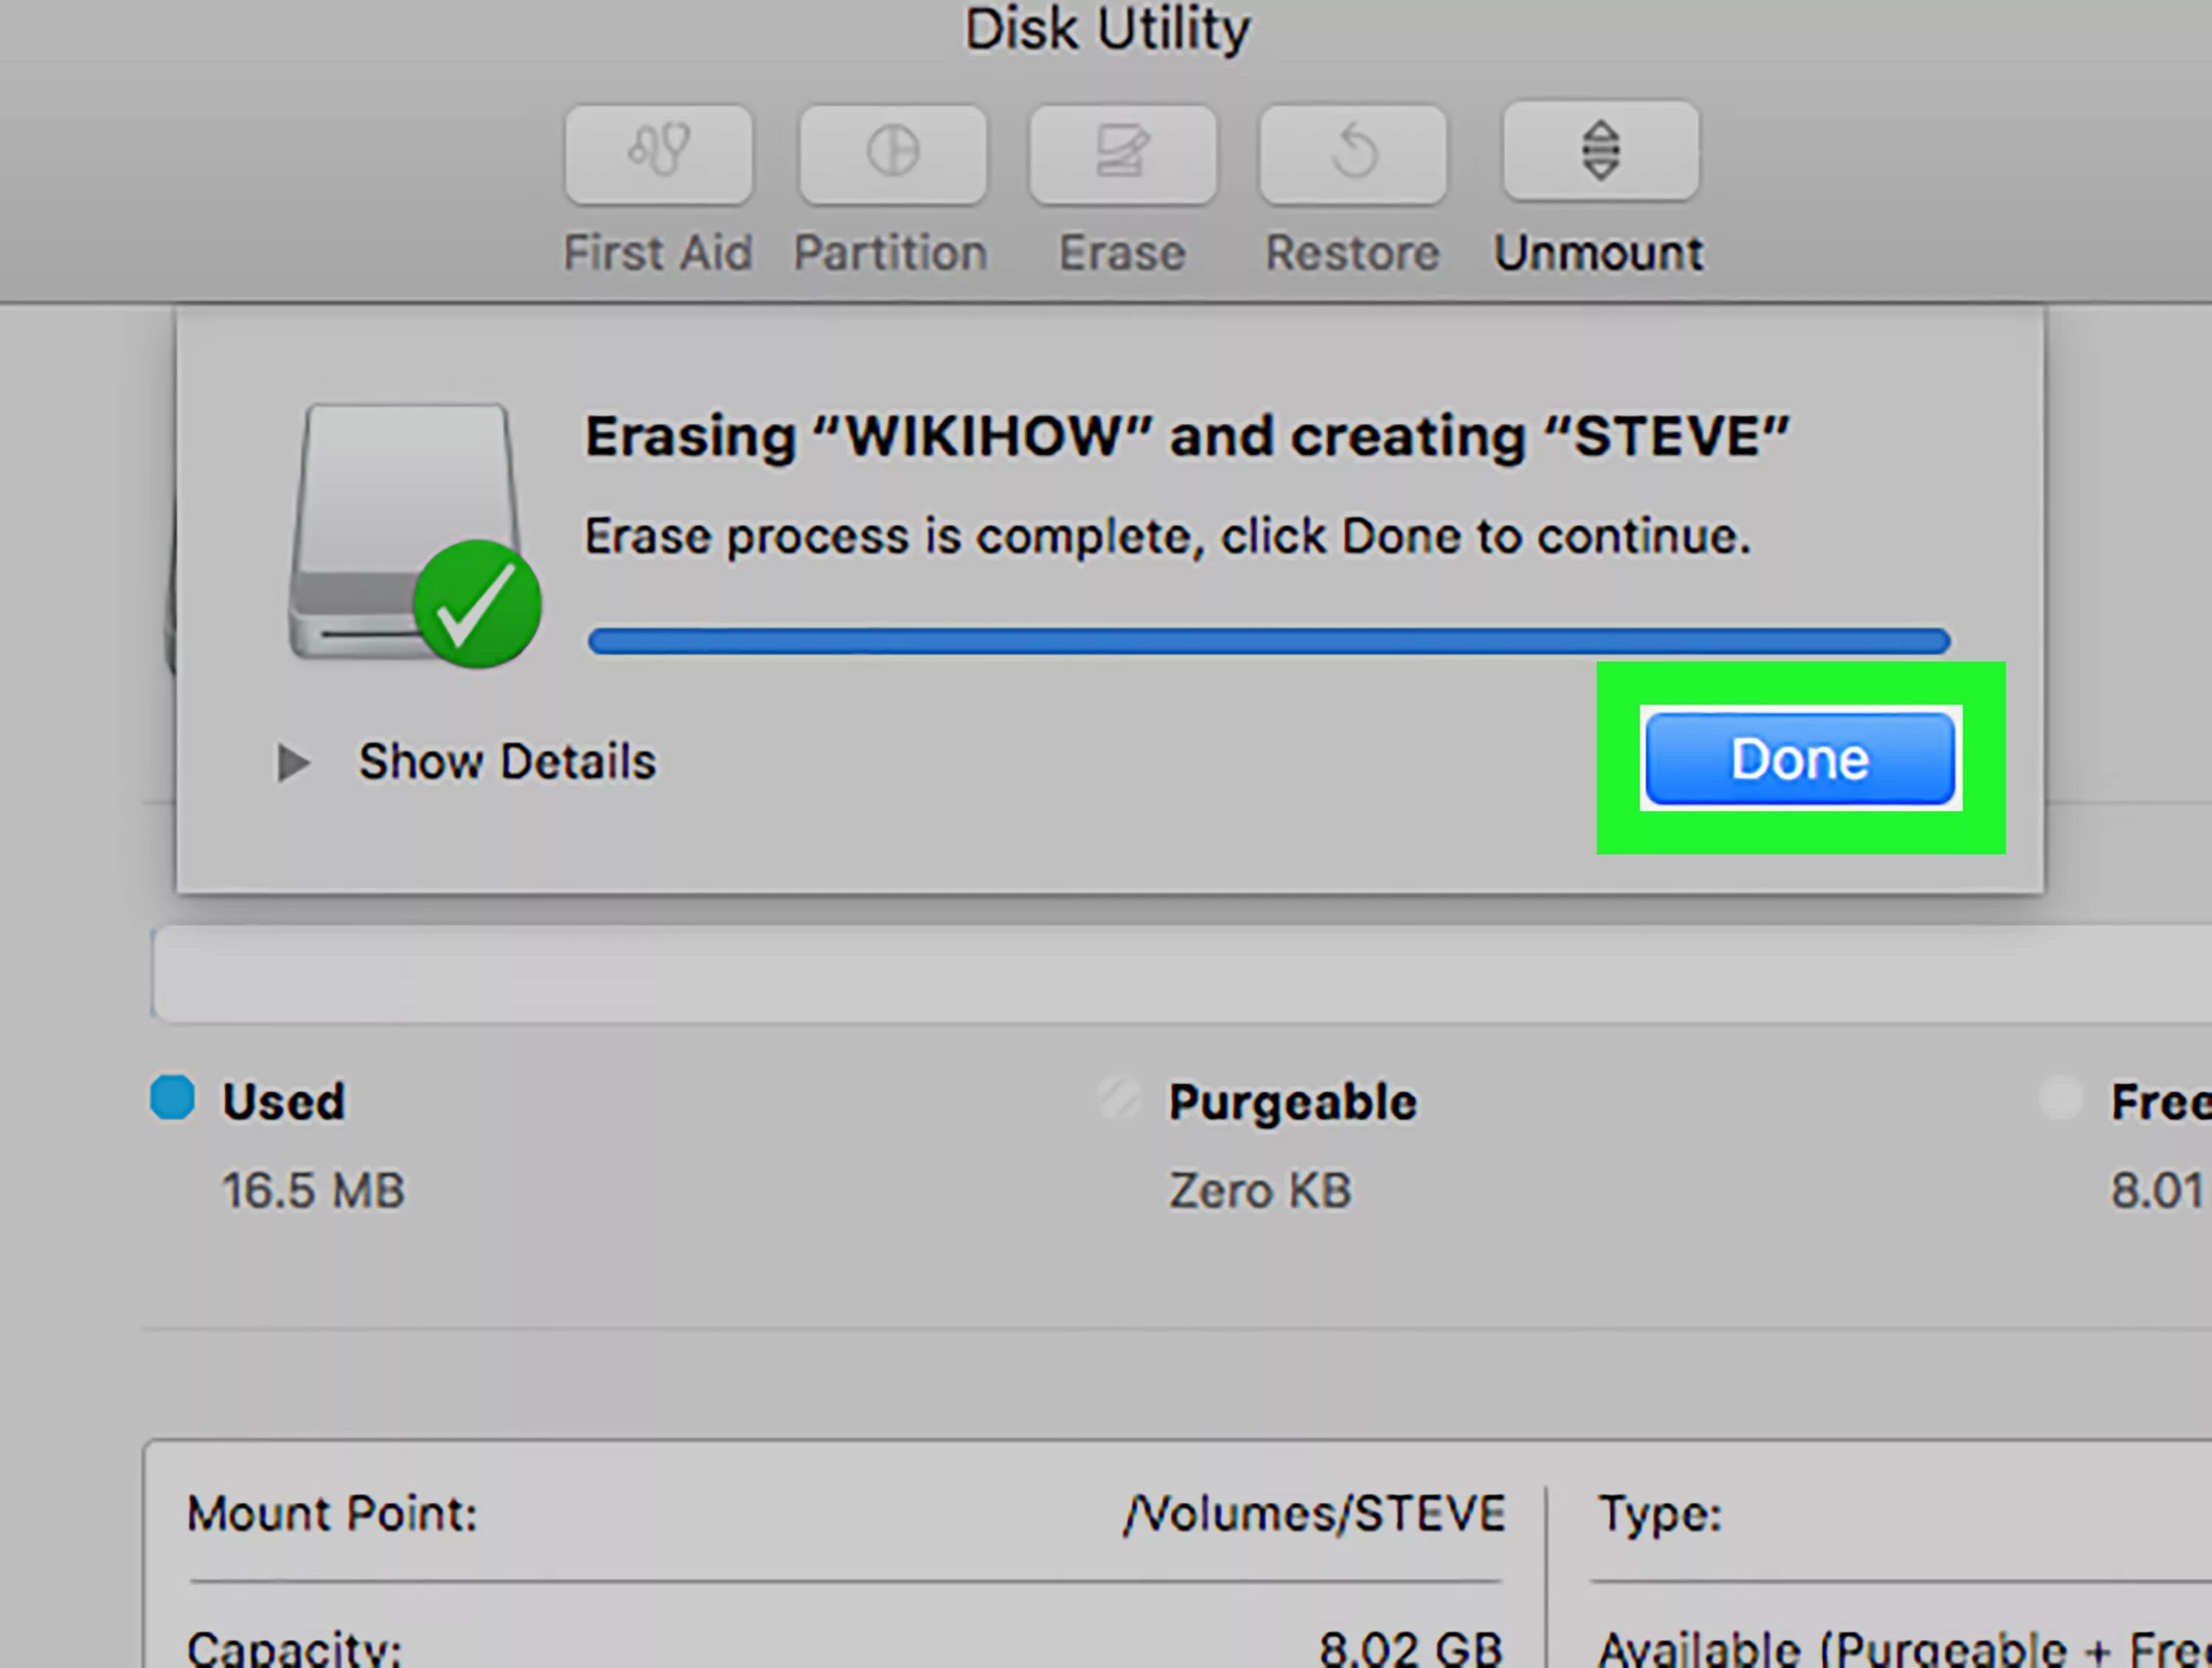Viewport: 2212px width, 1668px height.
Task: Click the Partition pie chart icon
Action: (892, 154)
